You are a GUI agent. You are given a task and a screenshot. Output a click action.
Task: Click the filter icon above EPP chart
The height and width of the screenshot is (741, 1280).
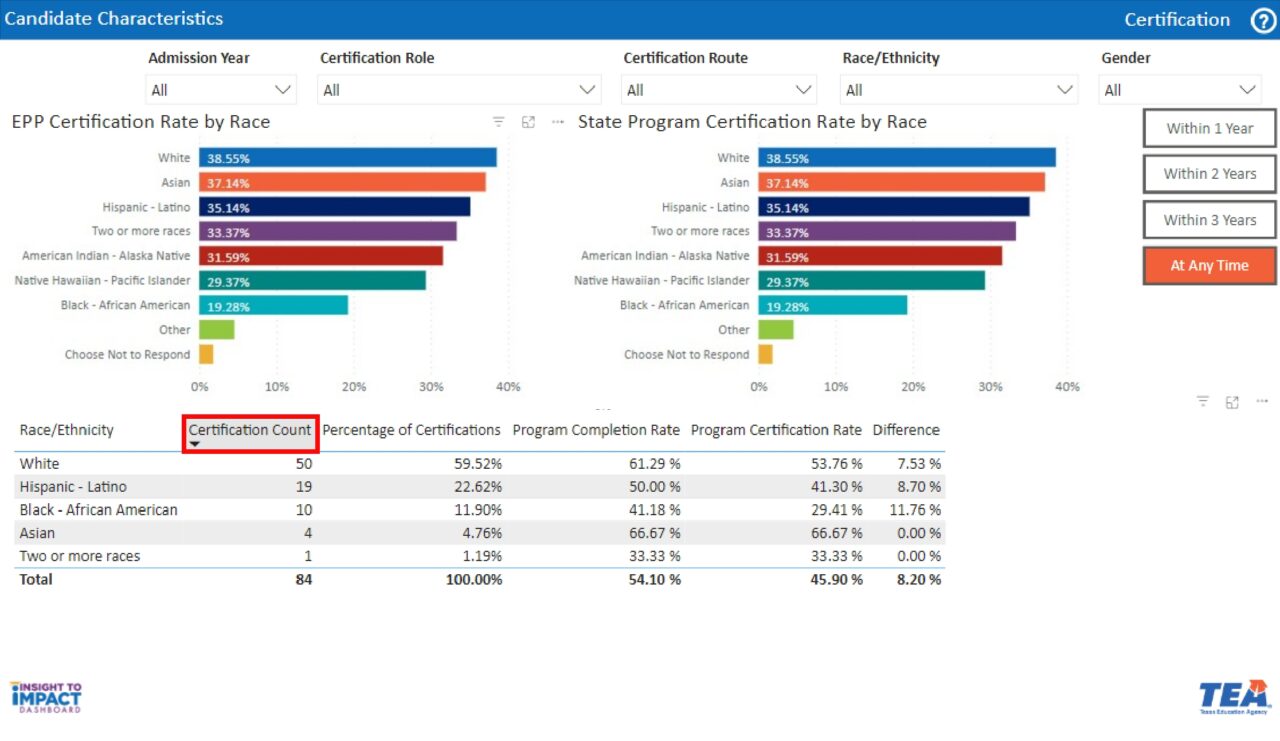pyautogui.click(x=499, y=122)
